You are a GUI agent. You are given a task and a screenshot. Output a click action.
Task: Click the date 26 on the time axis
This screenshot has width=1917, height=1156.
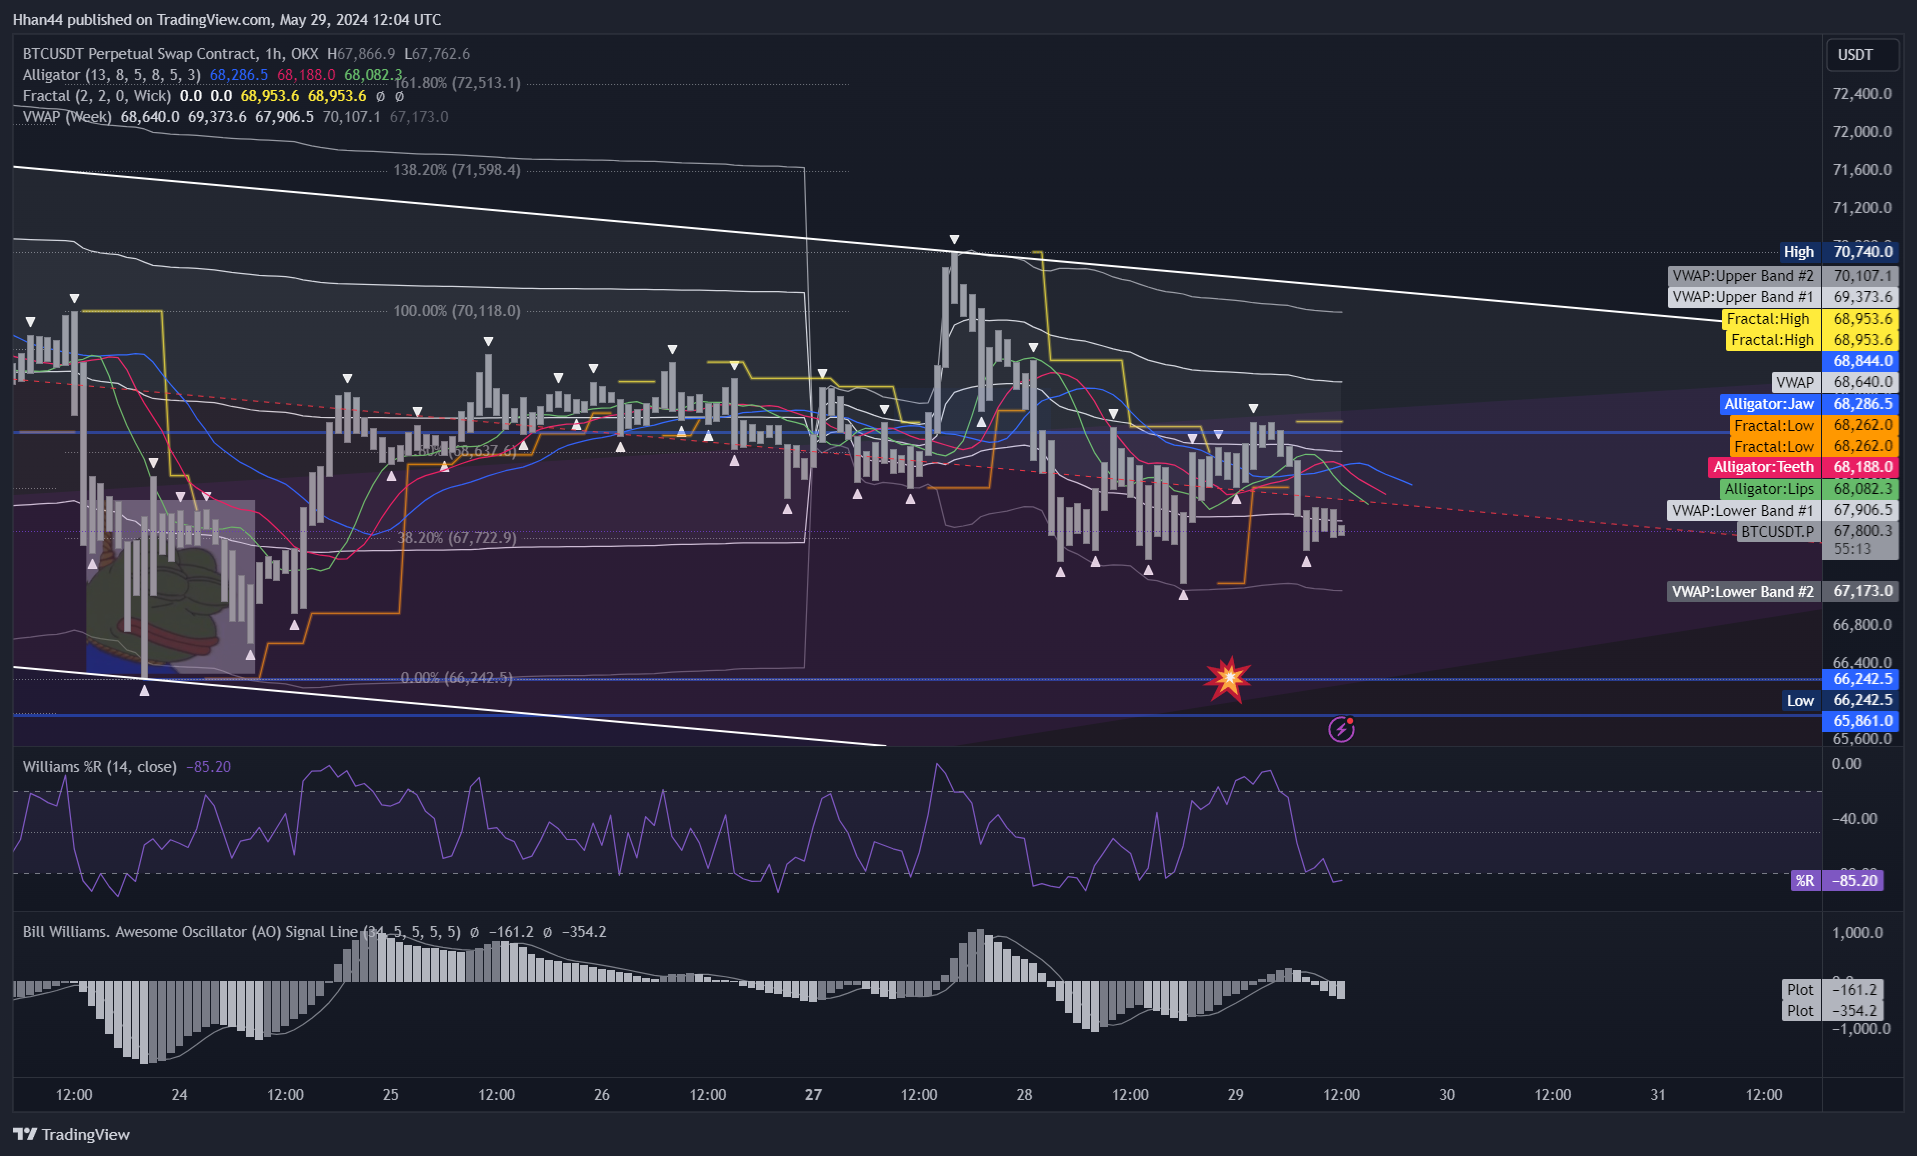pos(602,1095)
